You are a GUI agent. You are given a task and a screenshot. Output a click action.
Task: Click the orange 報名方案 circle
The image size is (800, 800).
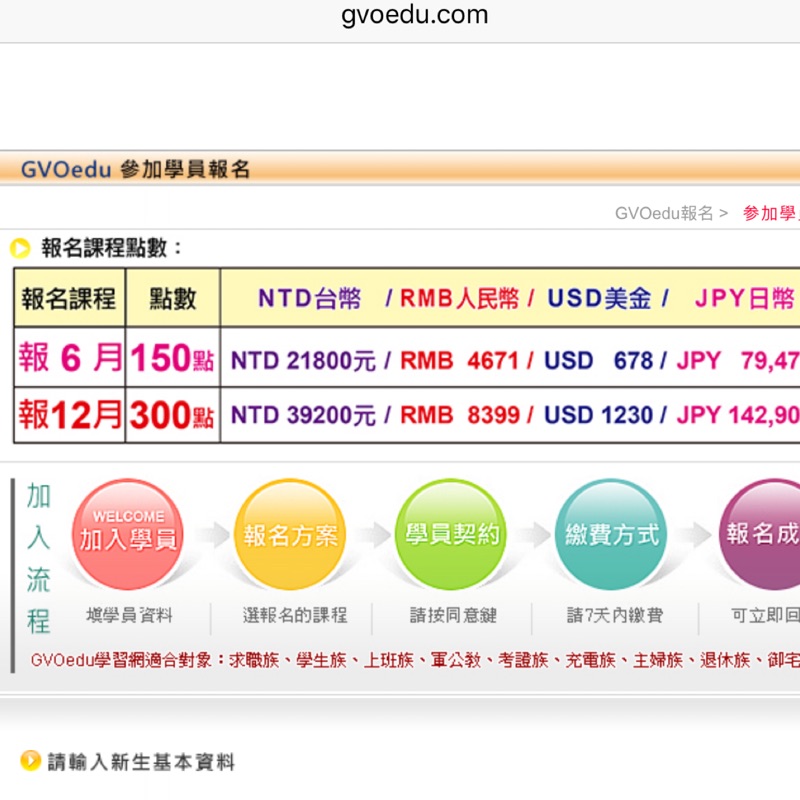pyautogui.click(x=289, y=534)
